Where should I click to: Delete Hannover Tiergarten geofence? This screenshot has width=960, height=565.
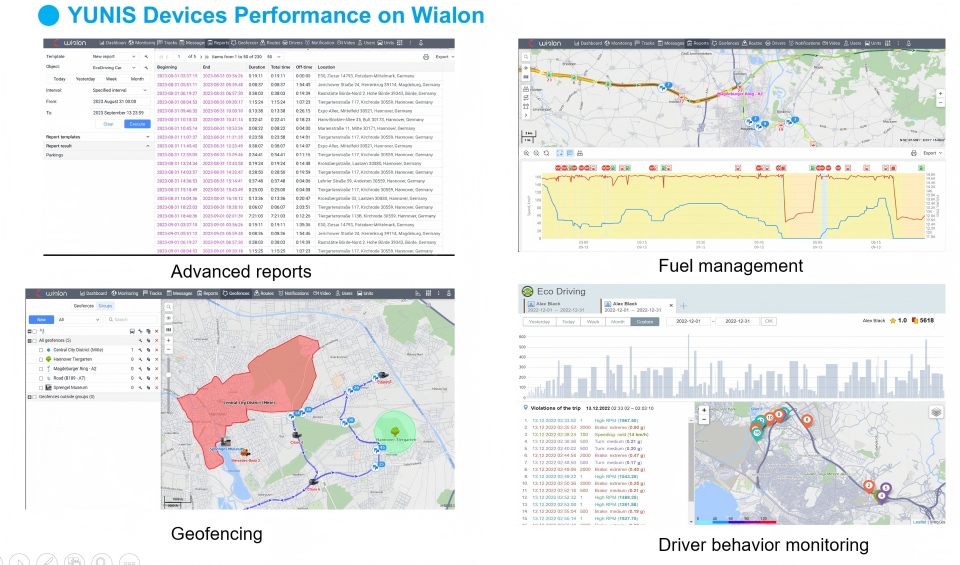coord(157,359)
